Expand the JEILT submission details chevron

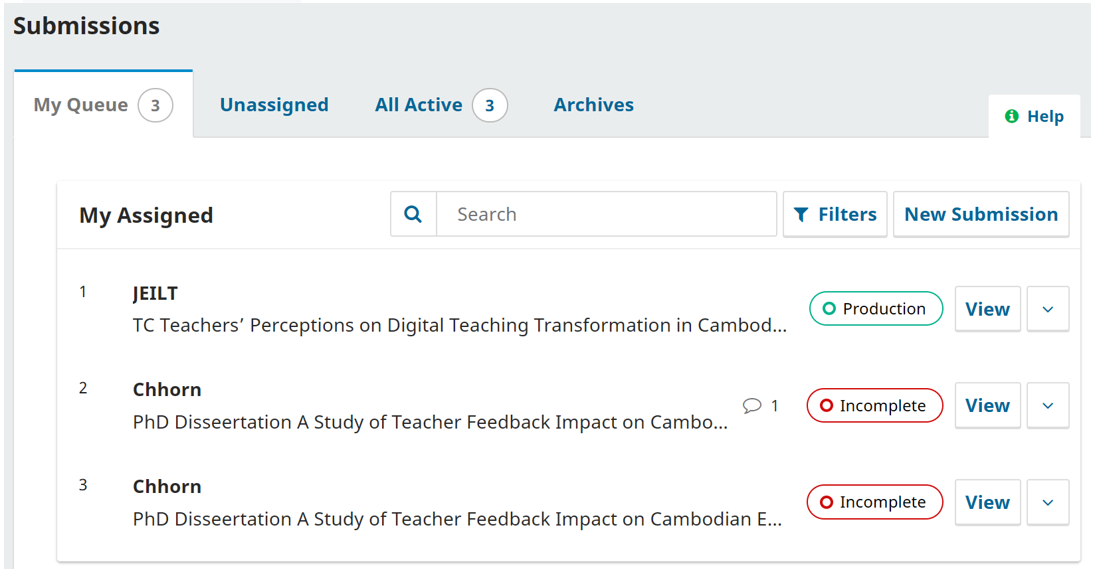(x=1048, y=309)
